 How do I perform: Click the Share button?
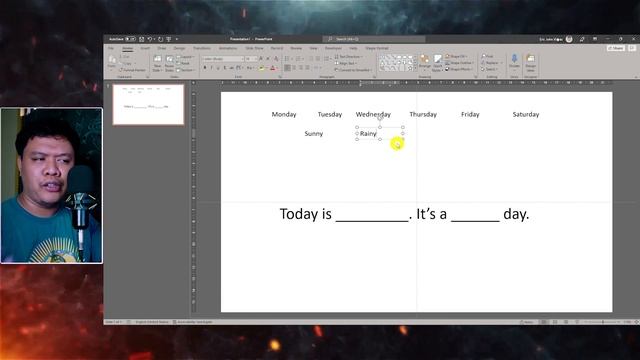click(616, 48)
